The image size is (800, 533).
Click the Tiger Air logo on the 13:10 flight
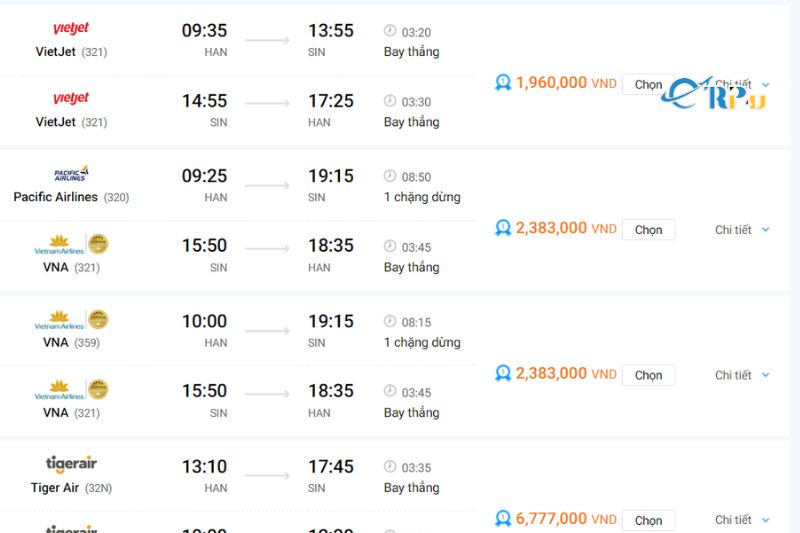click(71, 464)
